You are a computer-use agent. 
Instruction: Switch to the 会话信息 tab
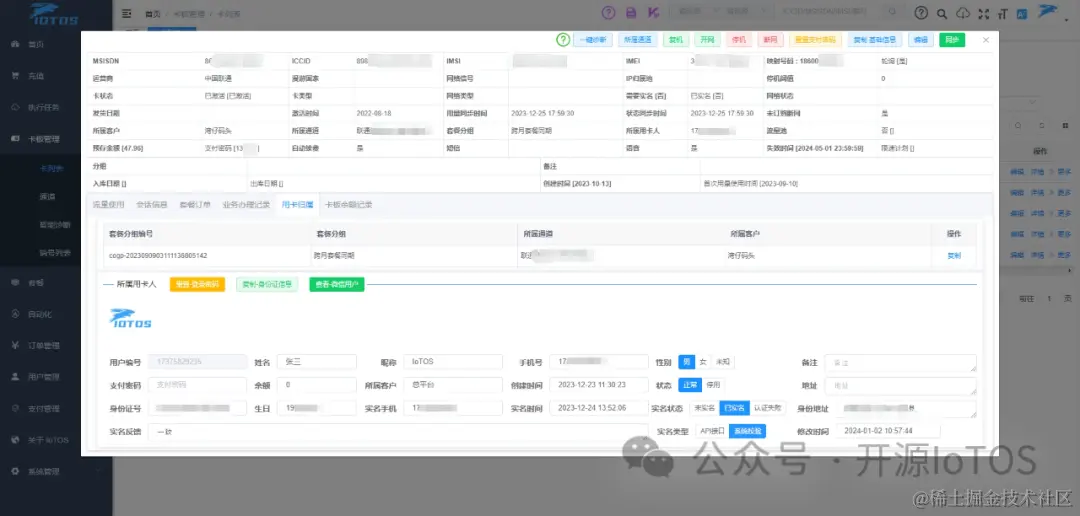point(152,205)
